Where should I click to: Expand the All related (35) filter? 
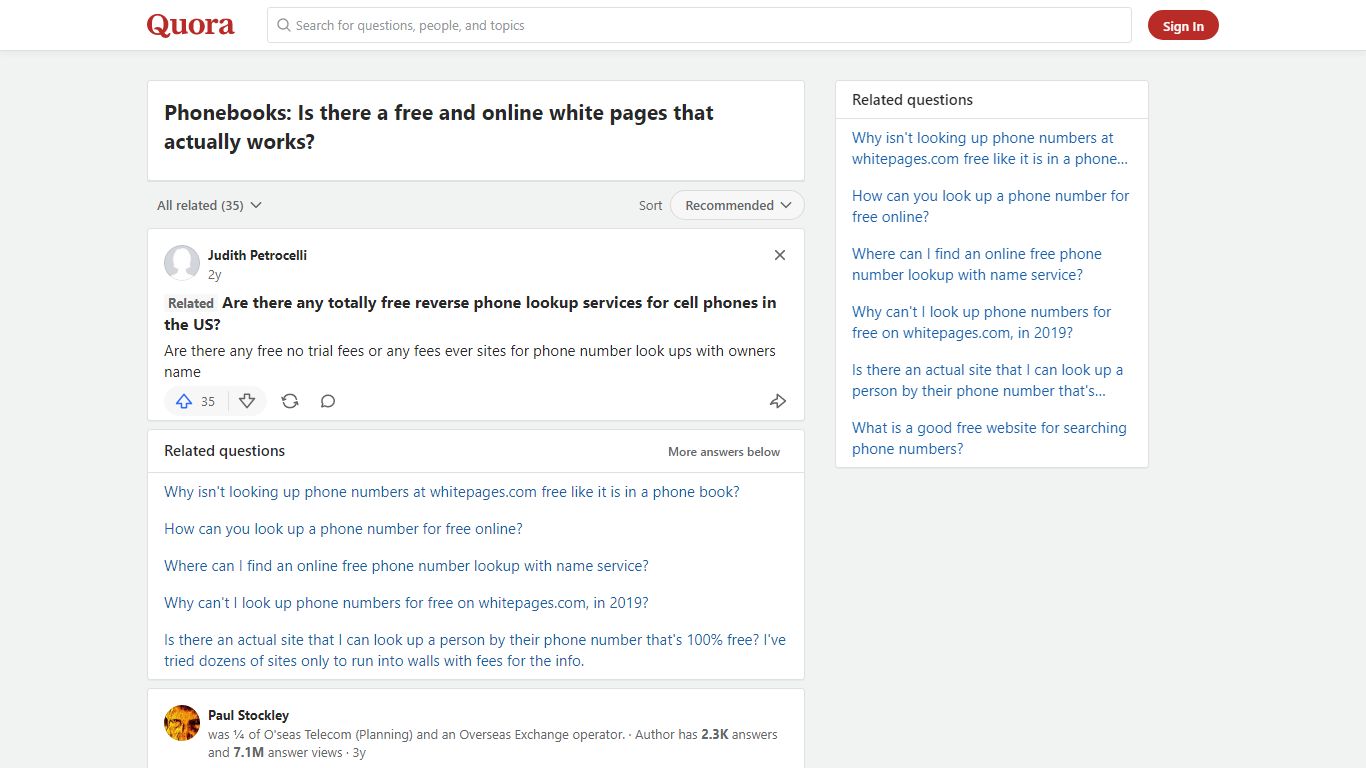[209, 205]
